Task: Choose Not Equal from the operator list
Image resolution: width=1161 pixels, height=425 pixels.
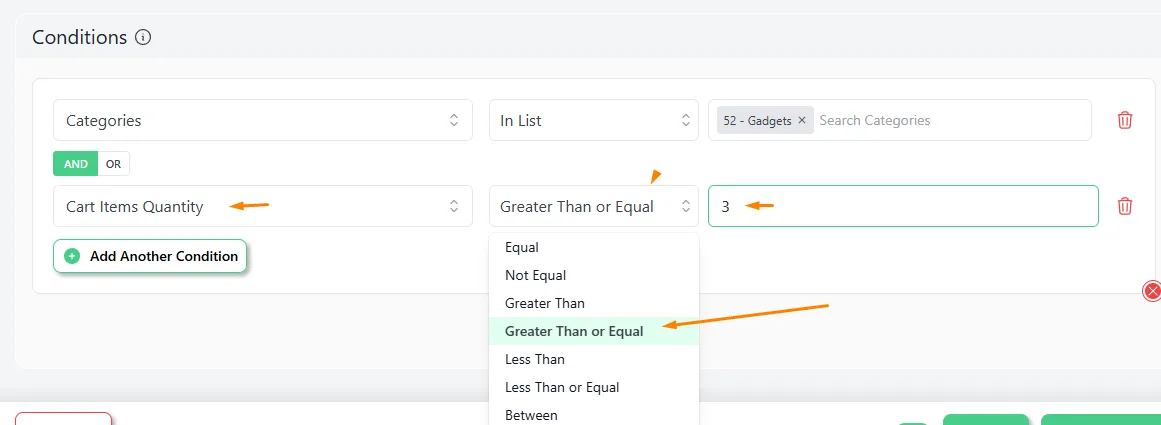Action: 594,275
